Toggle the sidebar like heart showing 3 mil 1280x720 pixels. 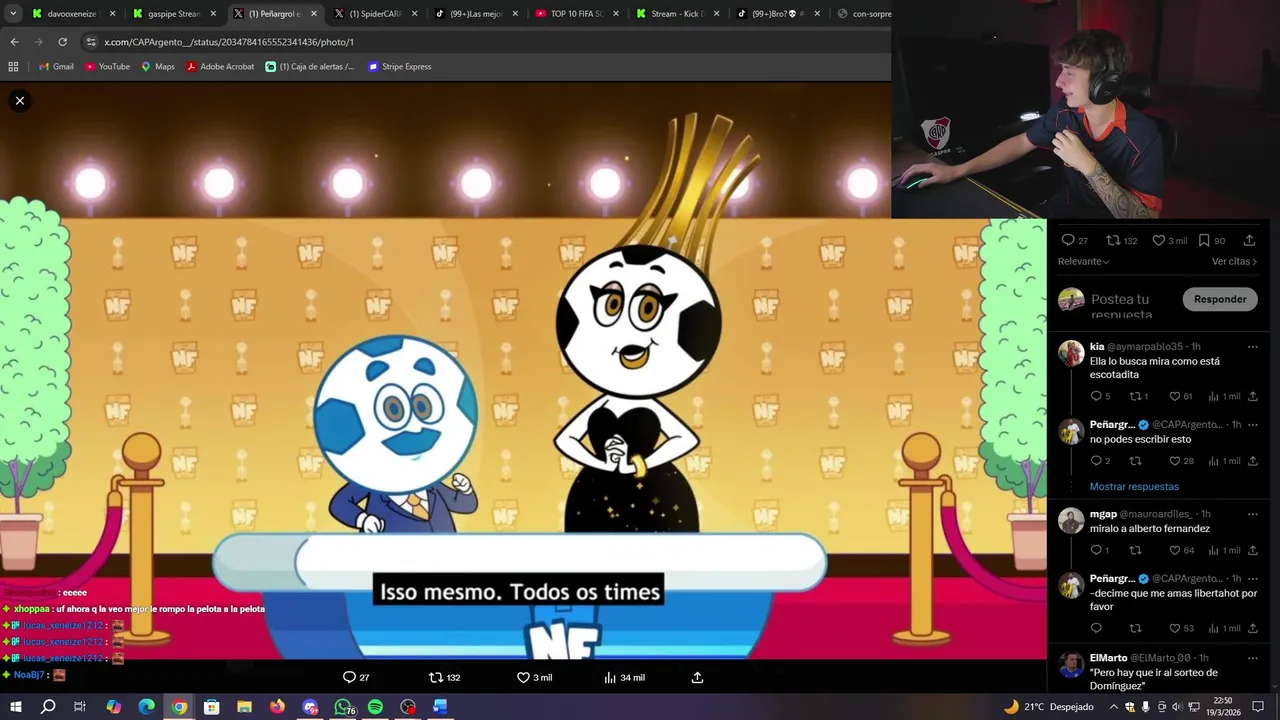[1158, 240]
